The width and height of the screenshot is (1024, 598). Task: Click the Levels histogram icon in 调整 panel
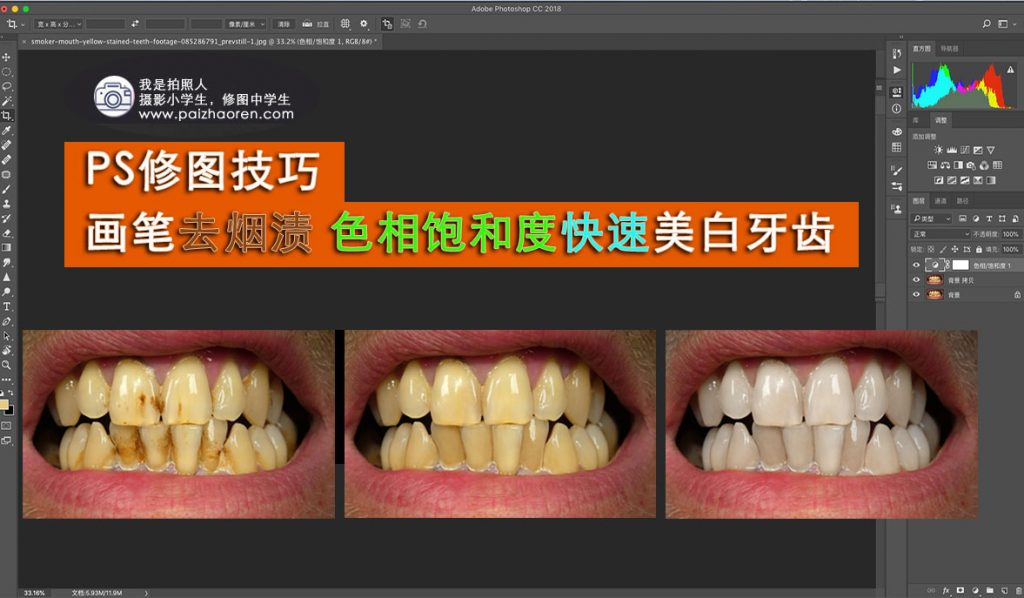pyautogui.click(x=952, y=149)
